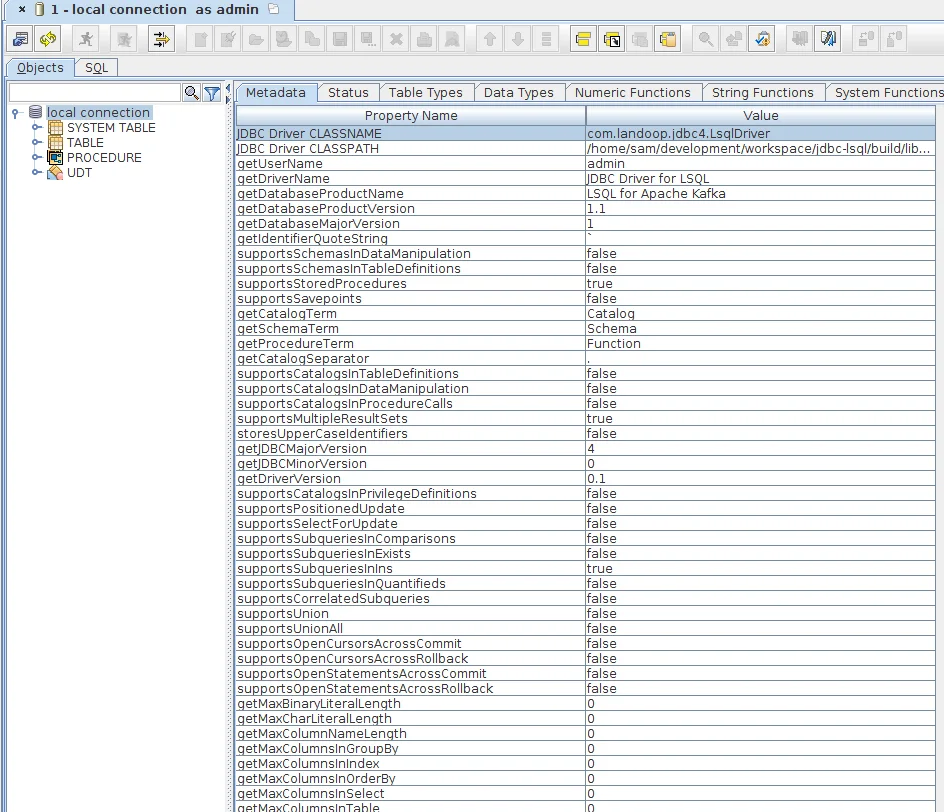The width and height of the screenshot is (944, 812).
Task: Collapse the local connection tree node
Action: coord(16,113)
